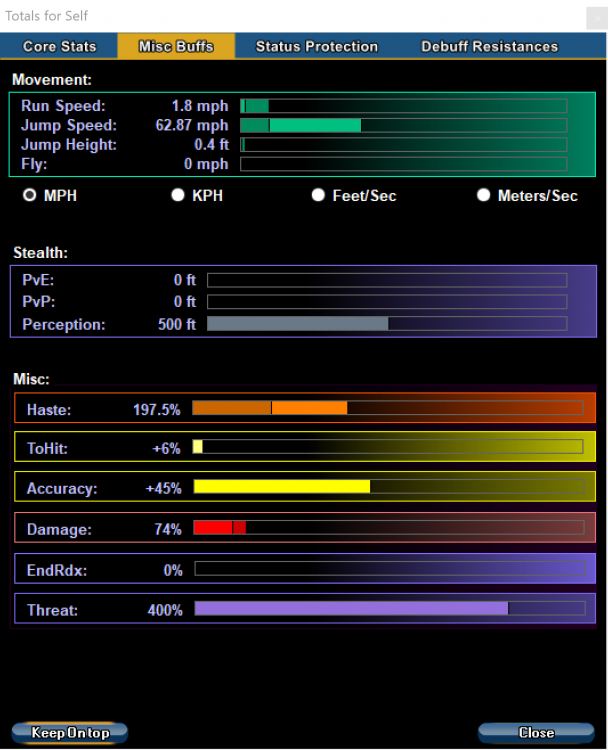608x750 pixels.
Task: Select Feet/Sec speed unit option
Action: click(319, 196)
